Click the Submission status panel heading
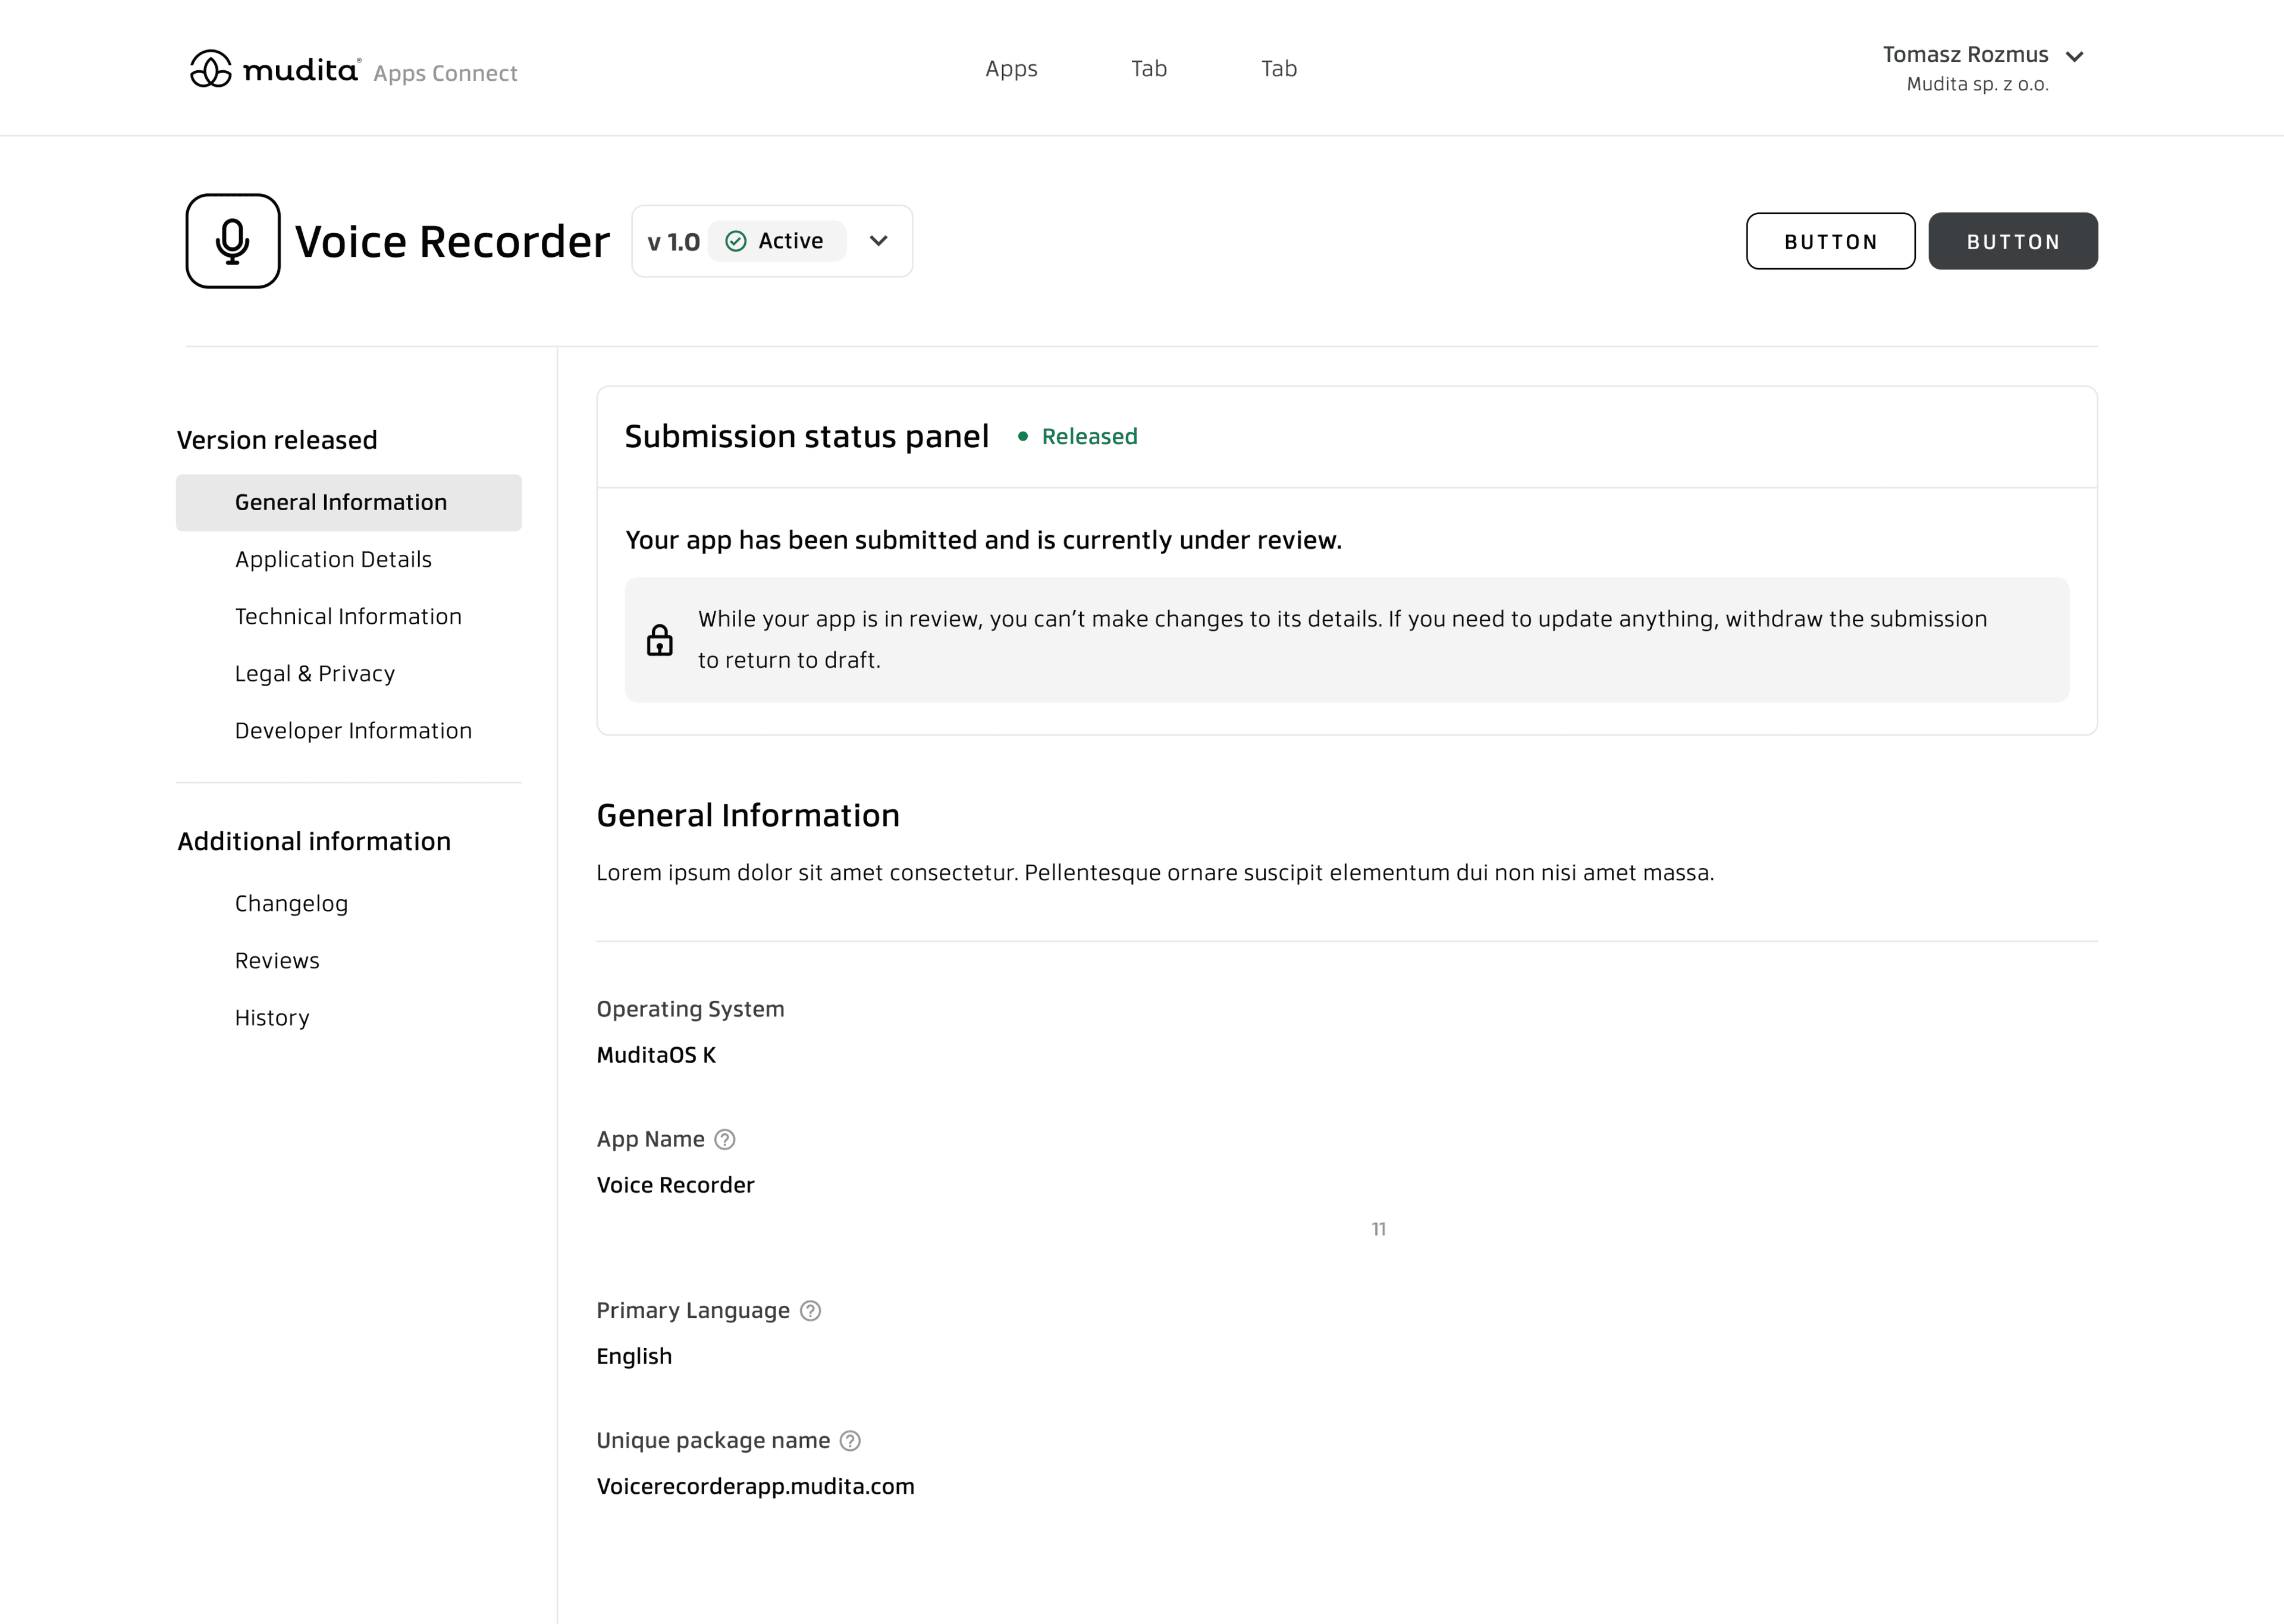Image resolution: width=2284 pixels, height=1624 pixels. click(x=806, y=437)
